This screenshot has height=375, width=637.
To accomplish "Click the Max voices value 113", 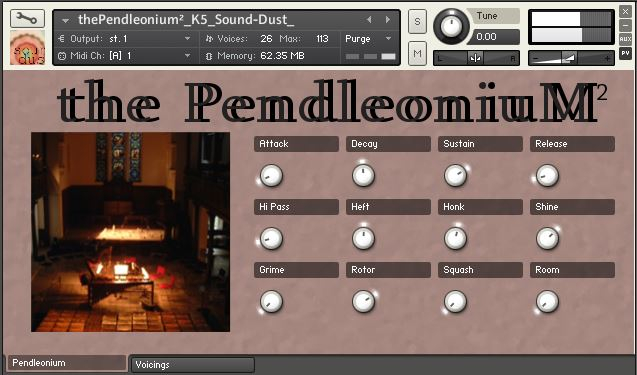I will (x=322, y=39).
